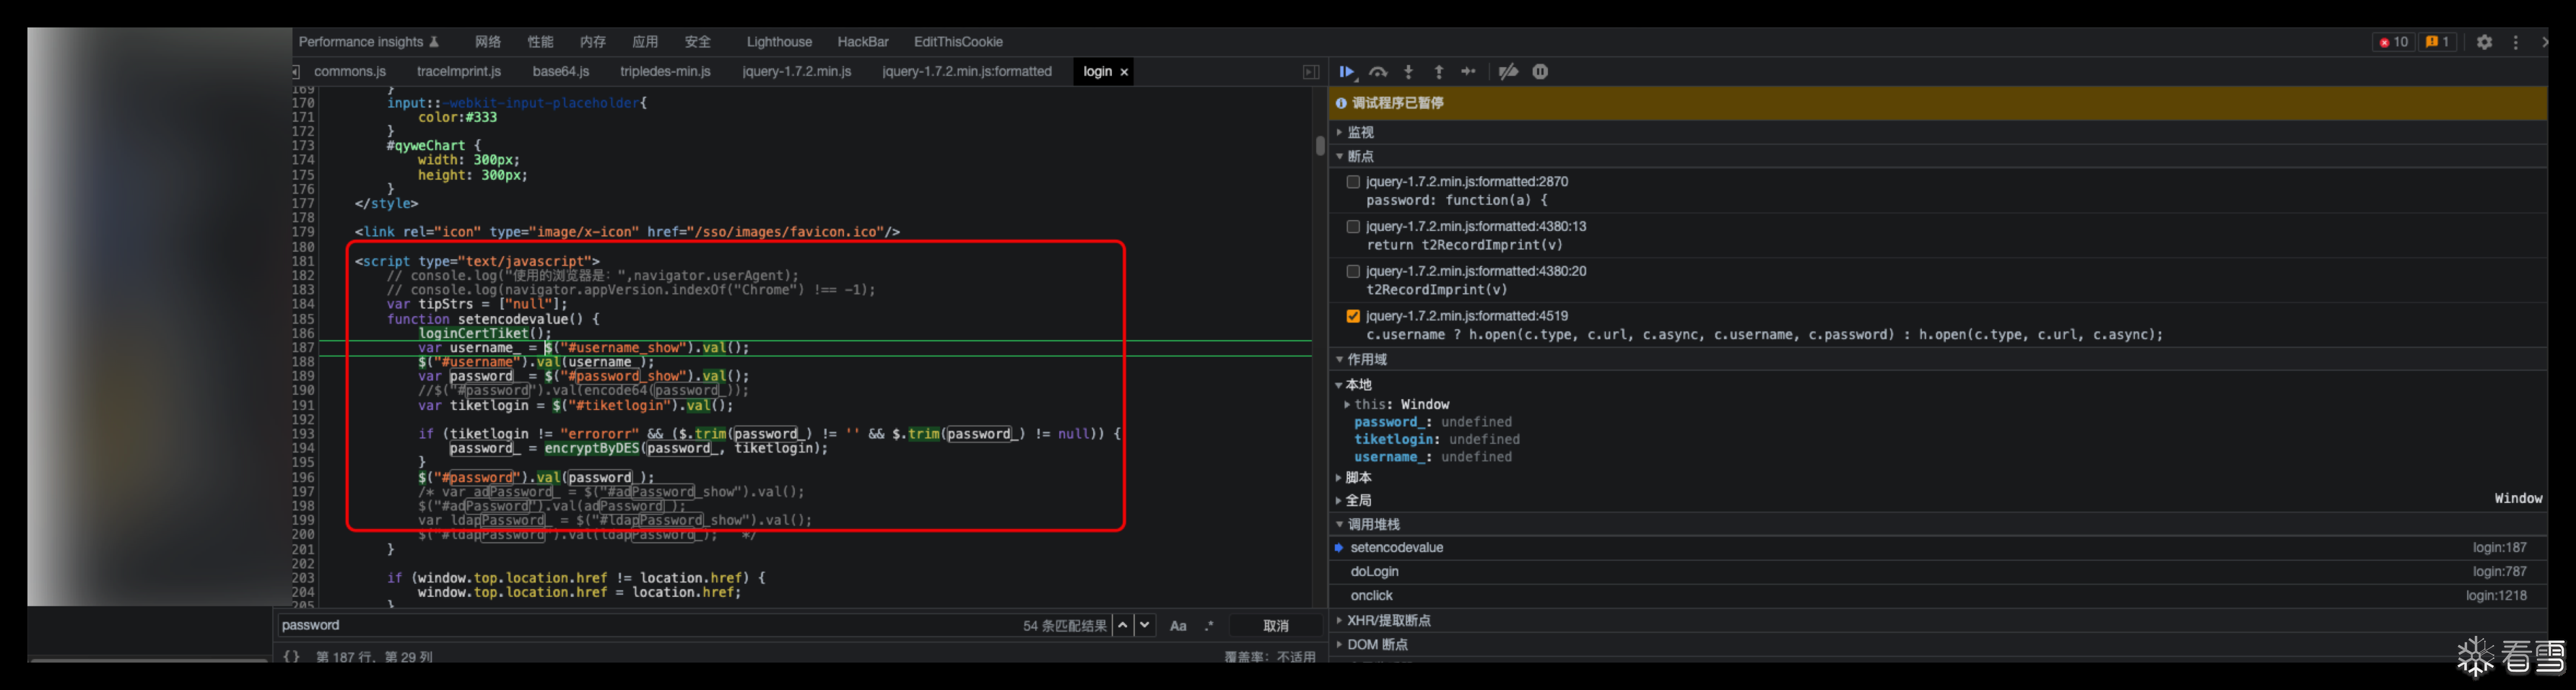Screen dimensions: 2576x690
Task: Open the HackBar tab
Action: (863, 42)
